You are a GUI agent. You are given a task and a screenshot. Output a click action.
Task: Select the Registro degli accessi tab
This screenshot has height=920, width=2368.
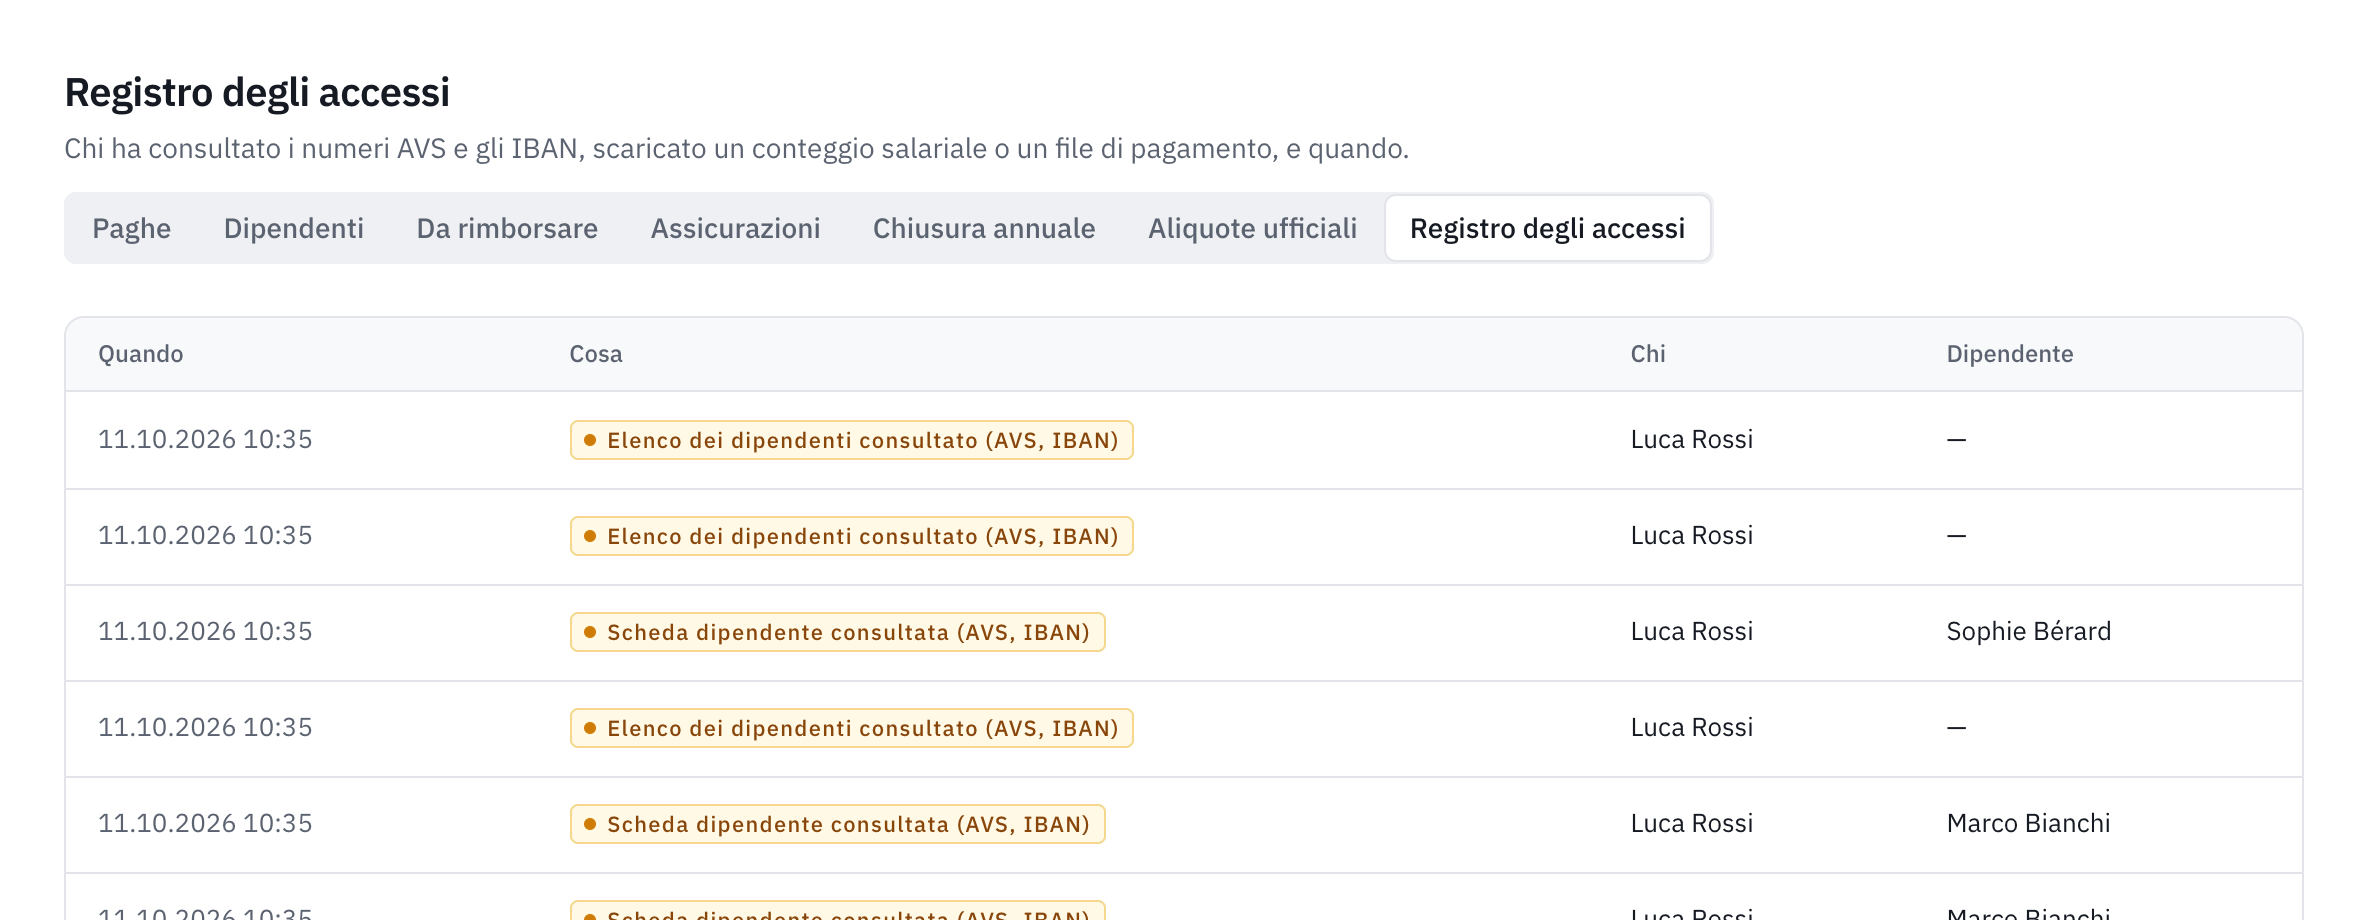click(x=1548, y=228)
